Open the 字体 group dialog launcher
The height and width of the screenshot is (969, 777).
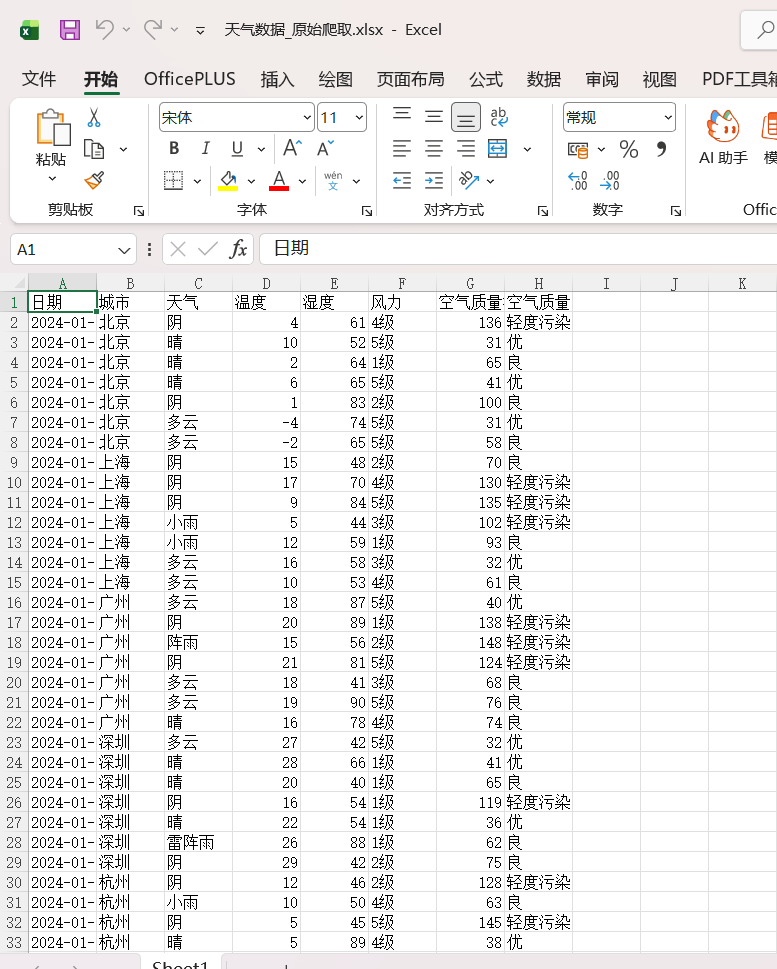[367, 211]
